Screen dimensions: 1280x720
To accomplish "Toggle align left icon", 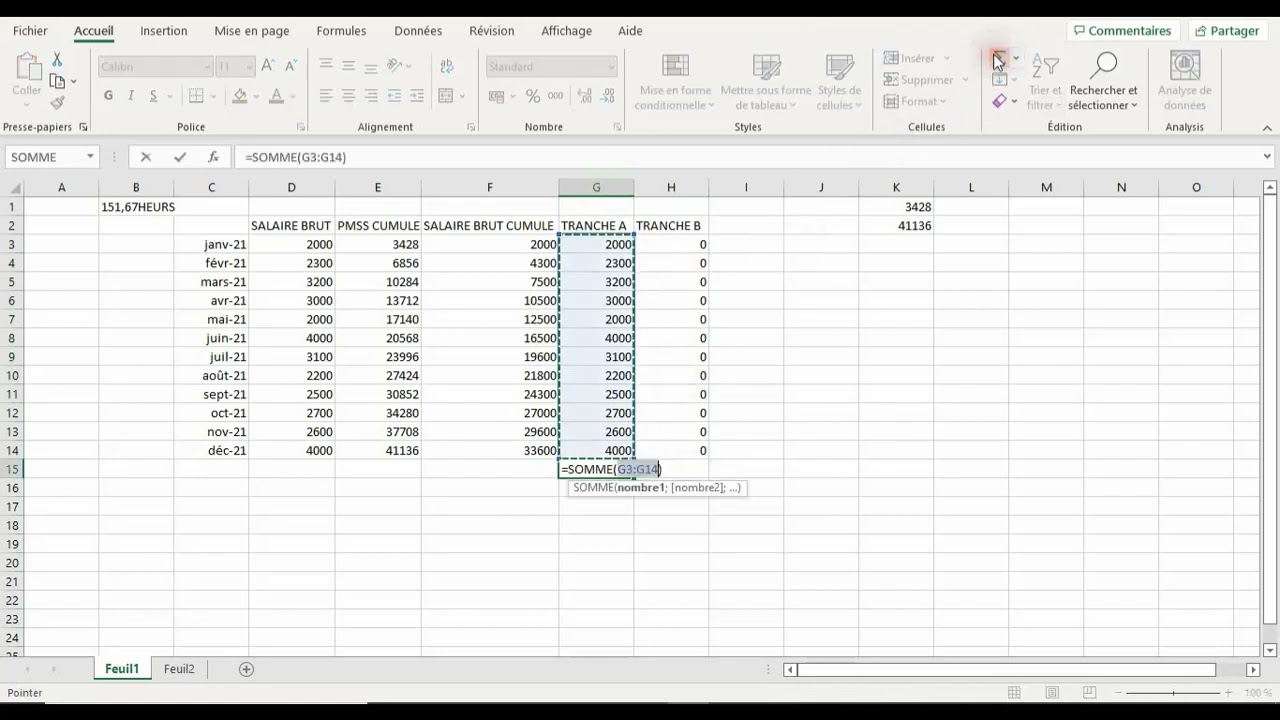I will 326,96.
